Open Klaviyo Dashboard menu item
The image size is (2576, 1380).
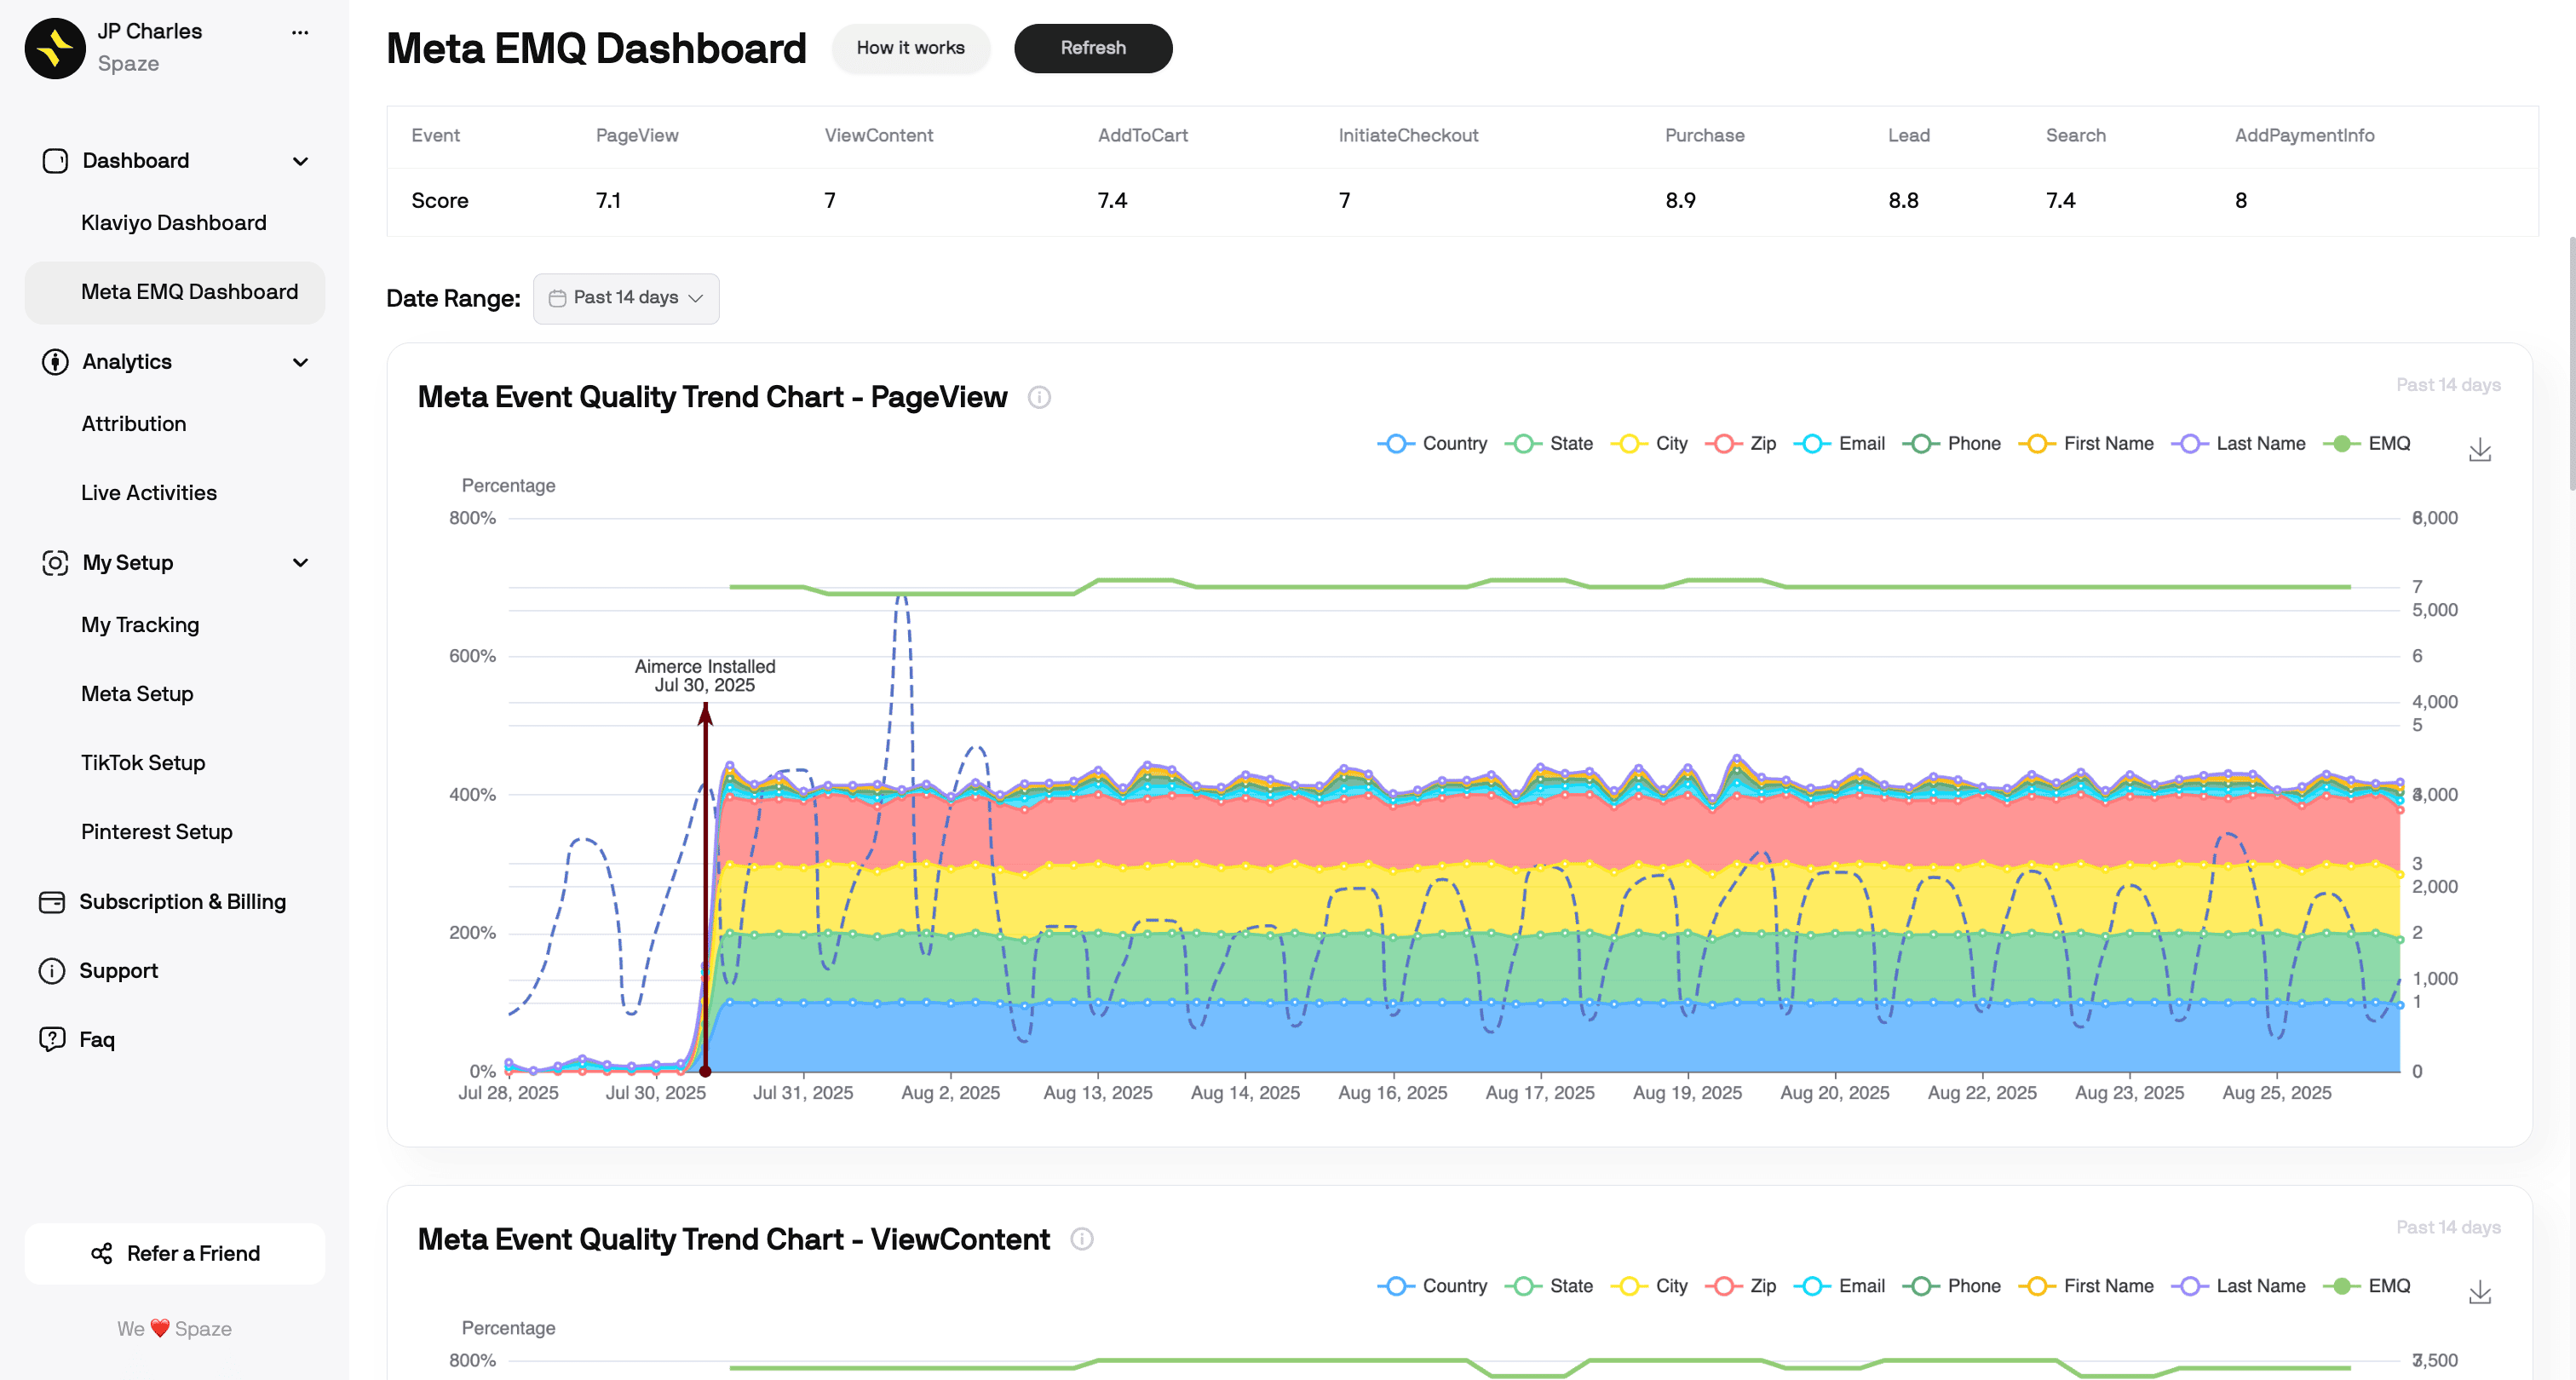point(174,223)
